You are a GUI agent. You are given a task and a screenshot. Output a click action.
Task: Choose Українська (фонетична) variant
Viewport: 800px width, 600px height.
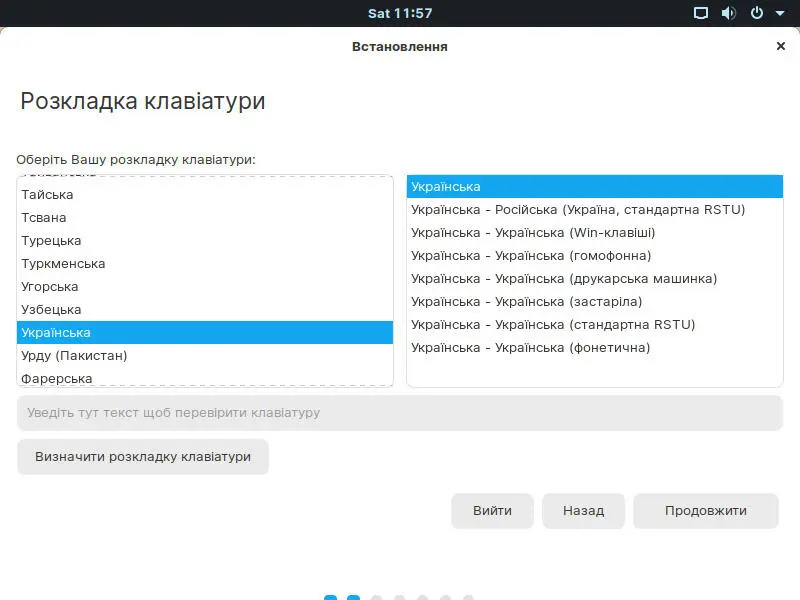pyautogui.click(x=595, y=347)
